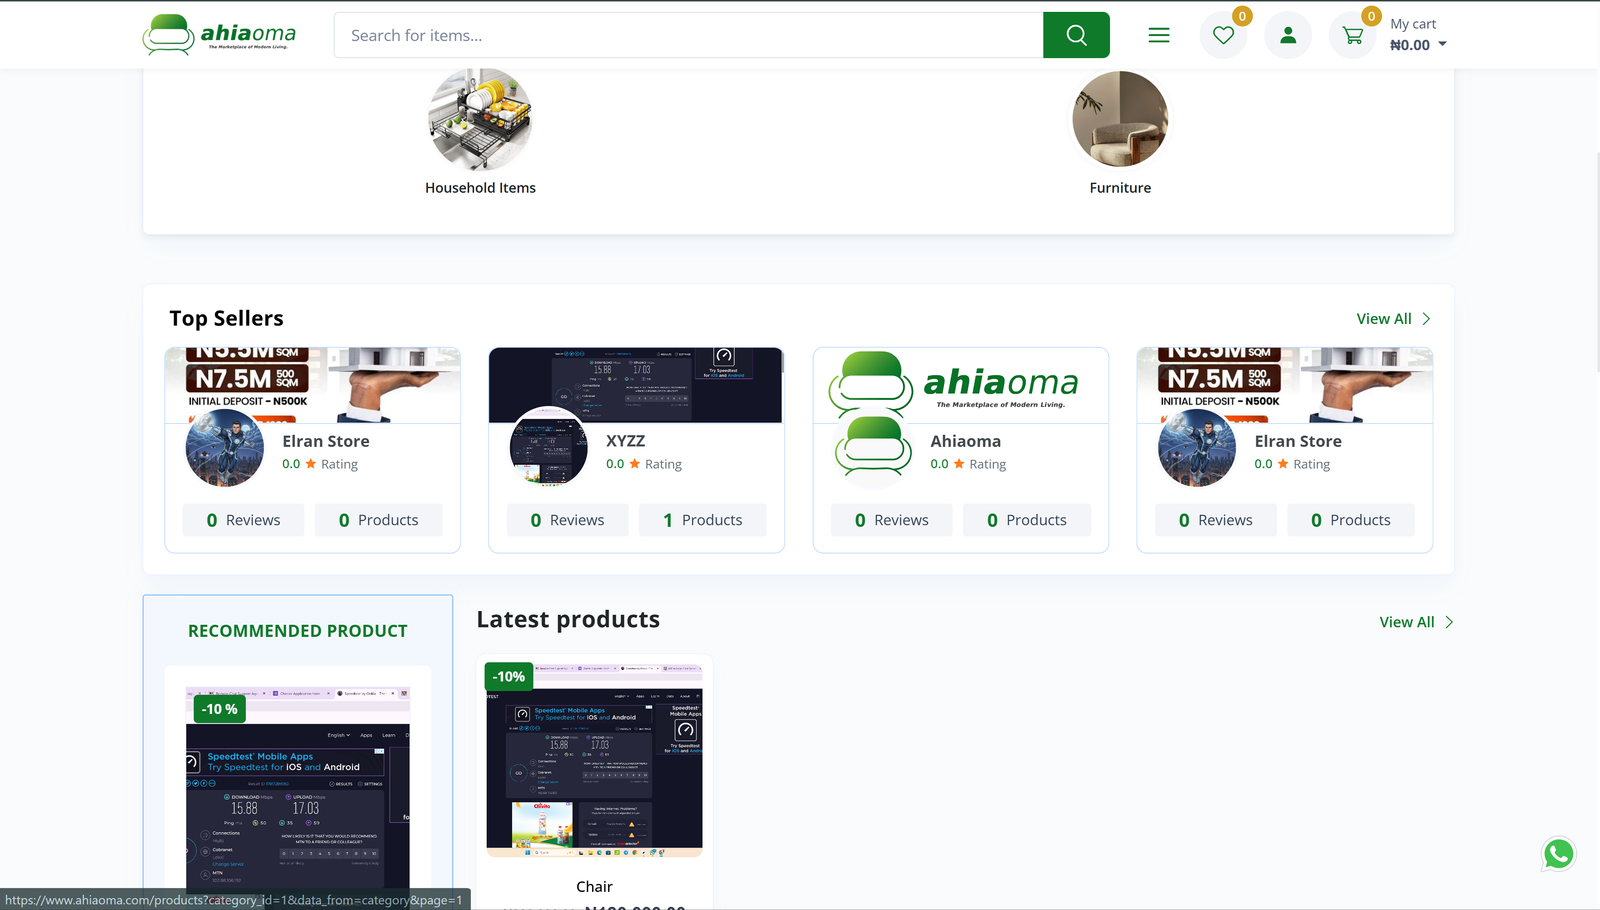Open the XYZZ seller banner image
1600x910 pixels.
pos(636,385)
